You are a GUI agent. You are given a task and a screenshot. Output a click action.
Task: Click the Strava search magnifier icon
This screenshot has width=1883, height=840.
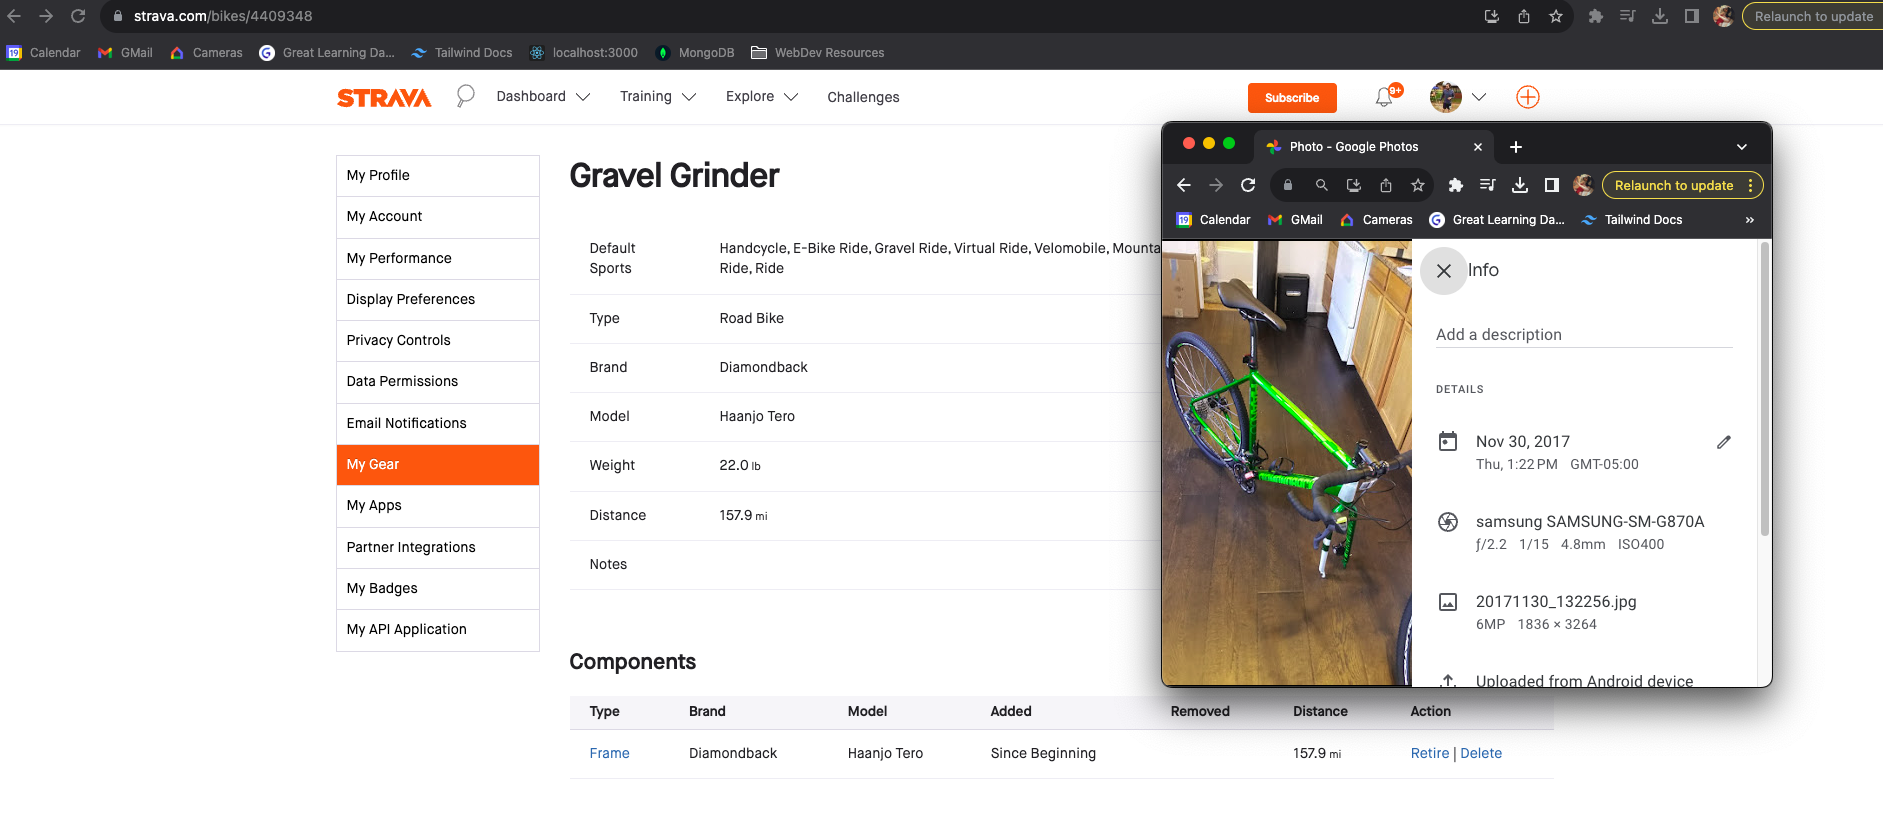(x=465, y=96)
